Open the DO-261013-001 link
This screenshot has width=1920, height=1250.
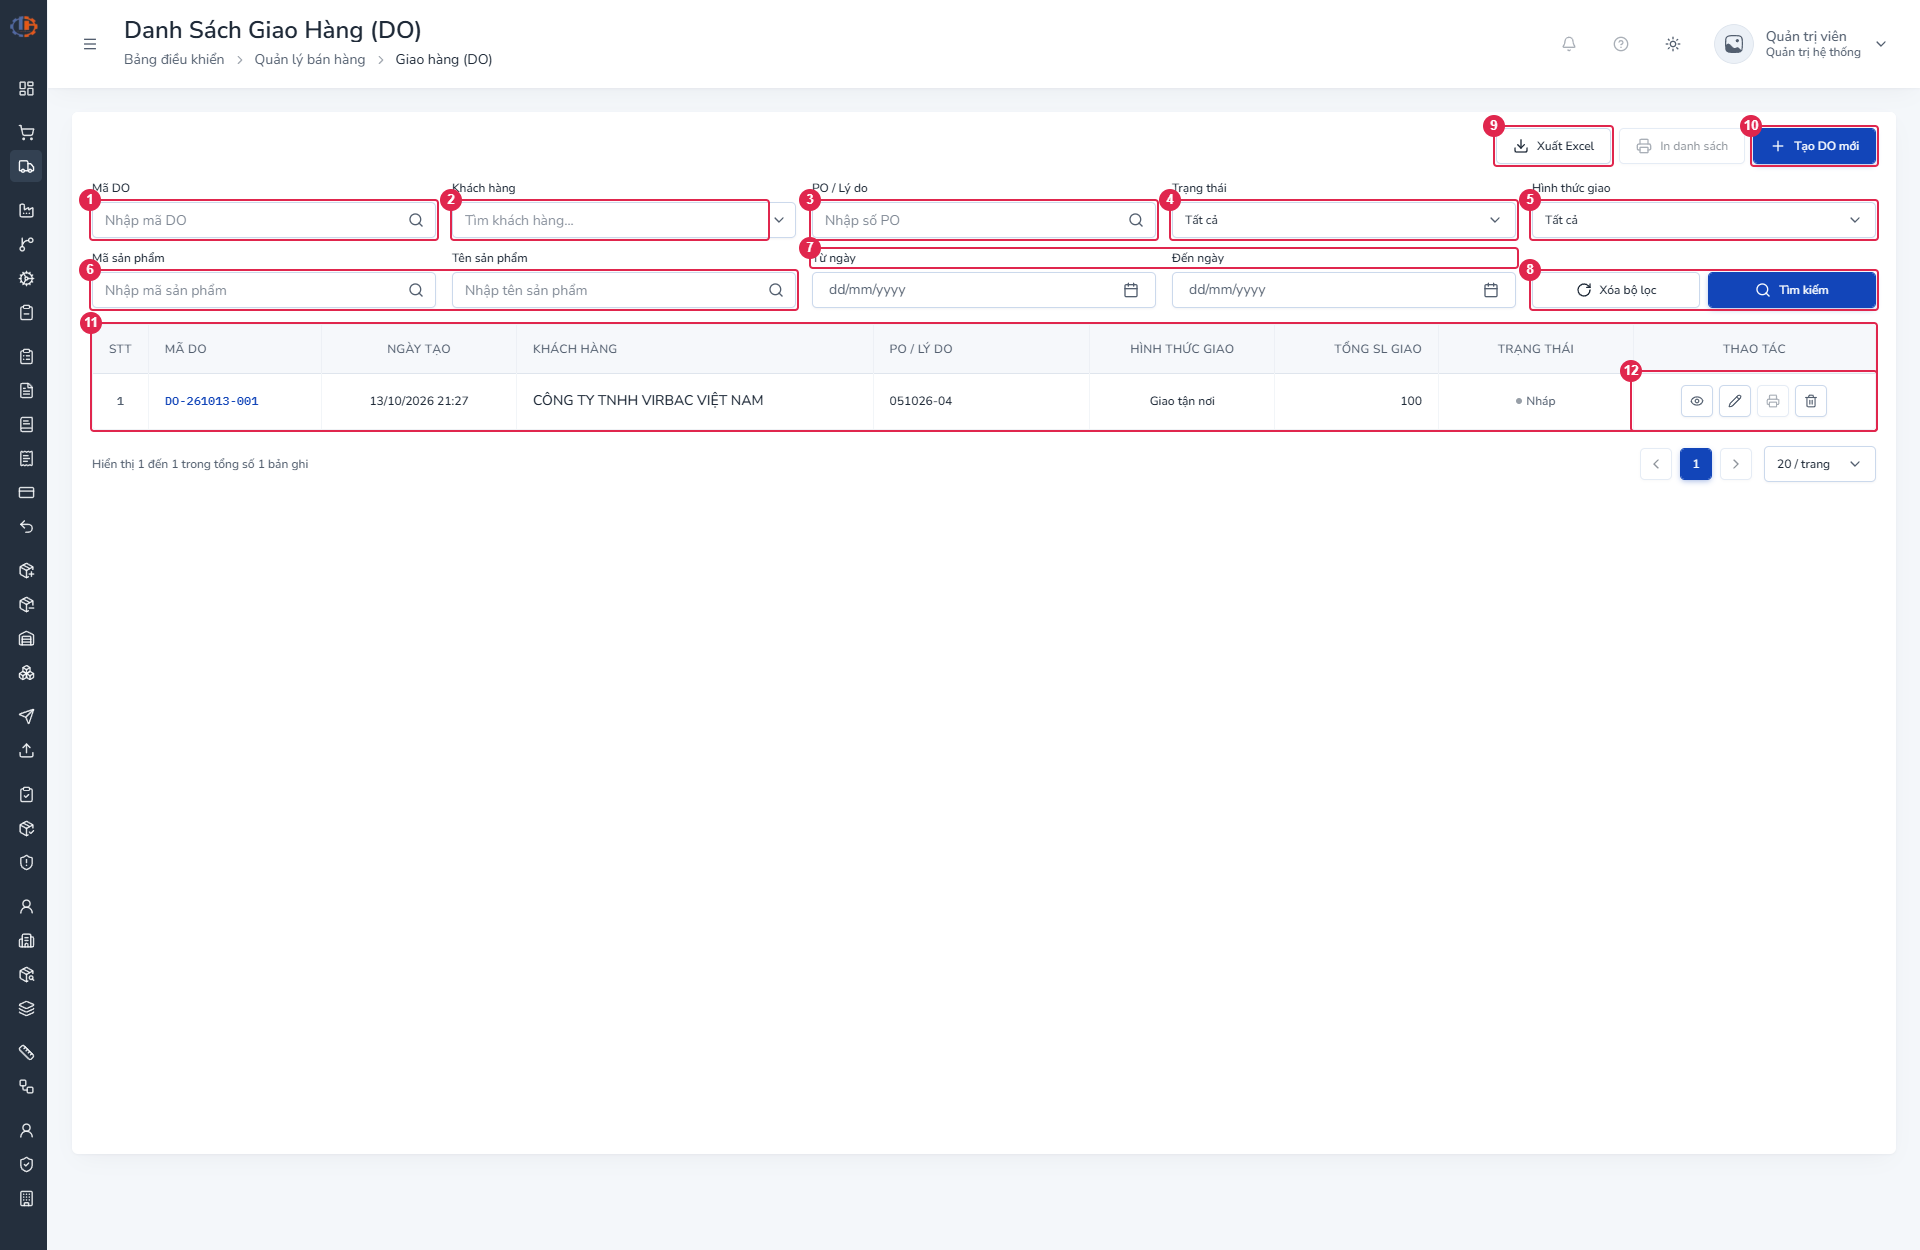coord(212,401)
